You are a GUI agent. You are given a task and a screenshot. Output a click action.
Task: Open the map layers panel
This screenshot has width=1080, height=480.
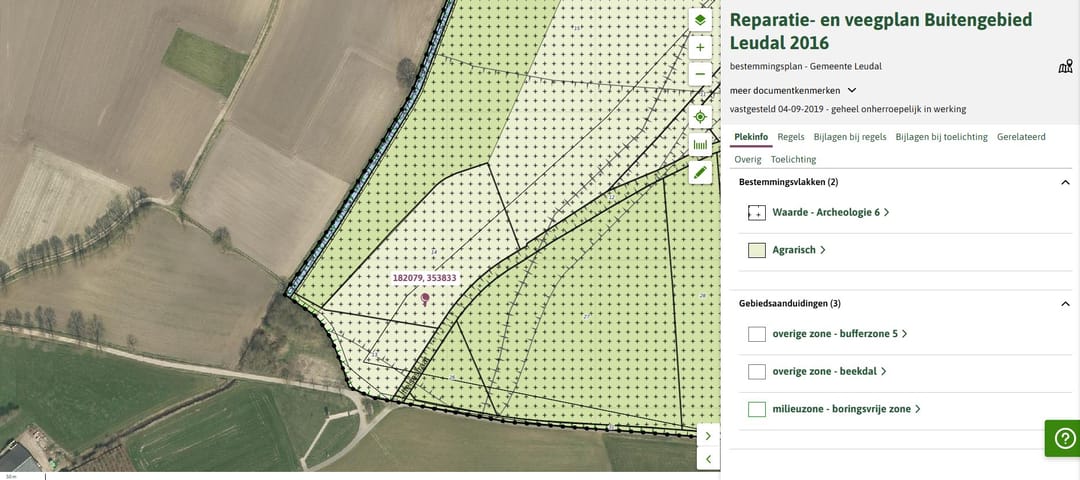pos(700,20)
